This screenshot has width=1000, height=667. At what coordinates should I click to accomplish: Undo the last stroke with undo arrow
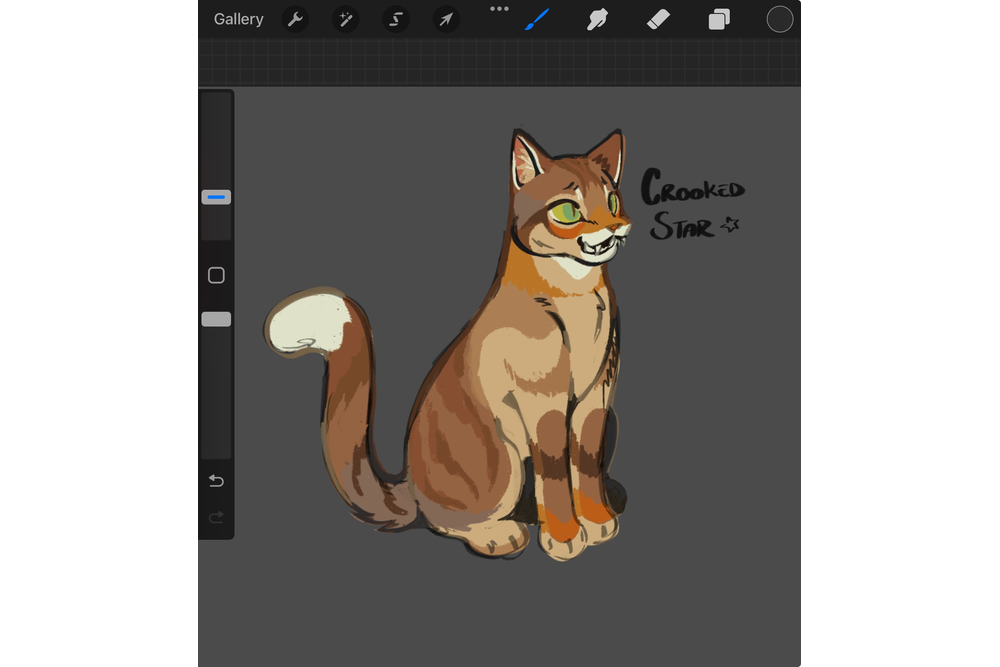click(216, 481)
